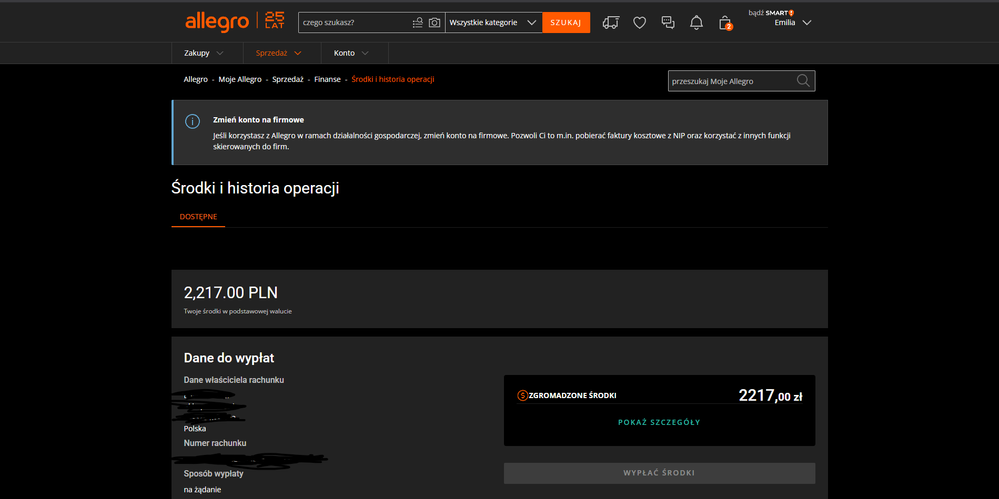Click WYPŁAĆ ŚRODKI button
The image size is (999, 499).
(659, 473)
